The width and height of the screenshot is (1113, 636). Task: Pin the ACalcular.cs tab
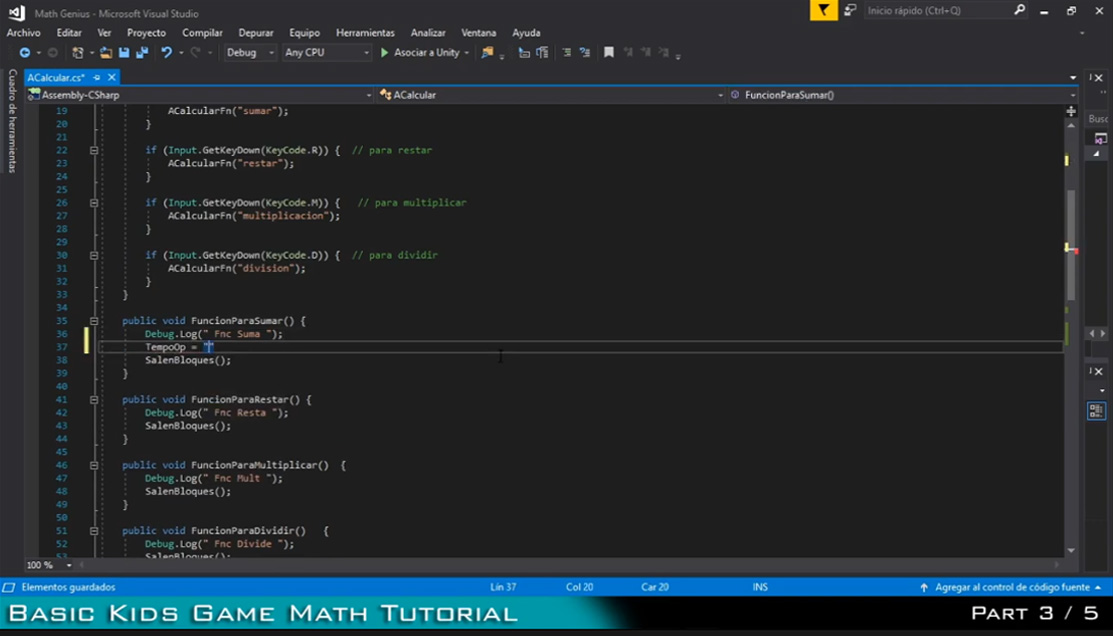click(x=97, y=77)
